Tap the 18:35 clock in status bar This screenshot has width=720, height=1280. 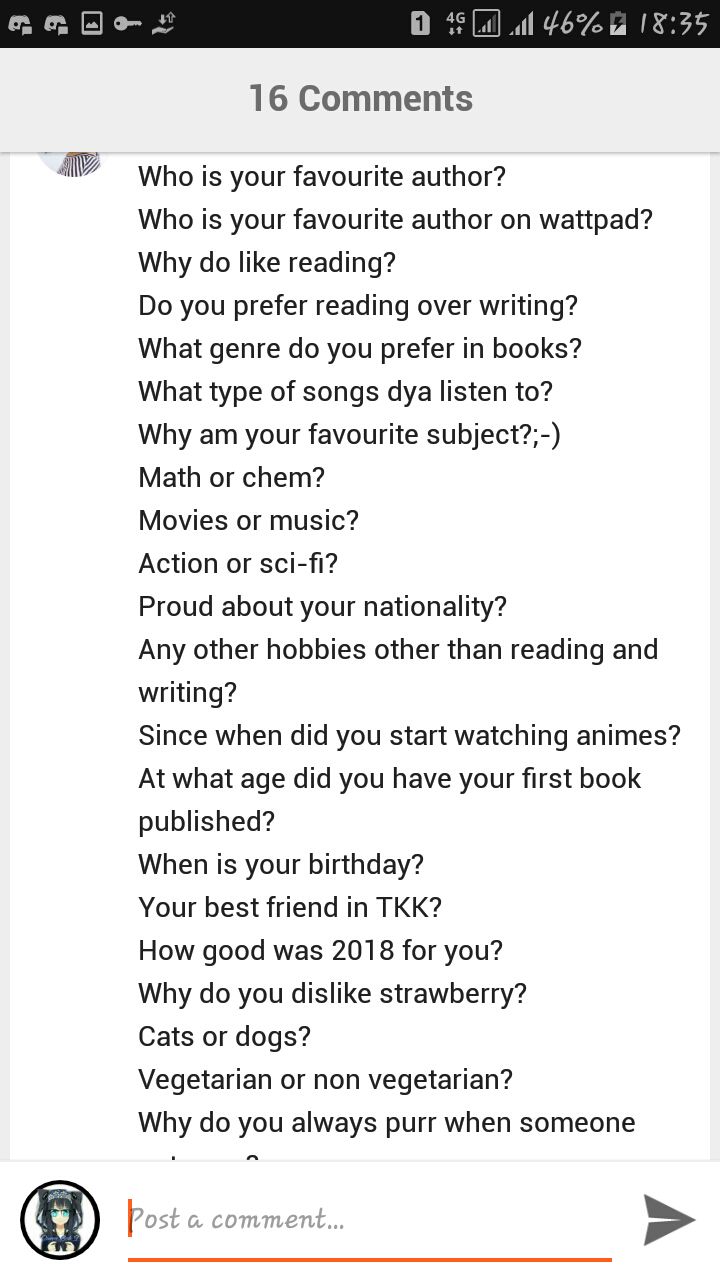674,23
